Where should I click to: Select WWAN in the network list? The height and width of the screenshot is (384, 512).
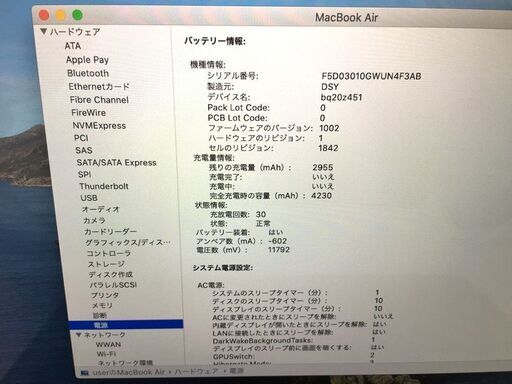click(x=108, y=344)
